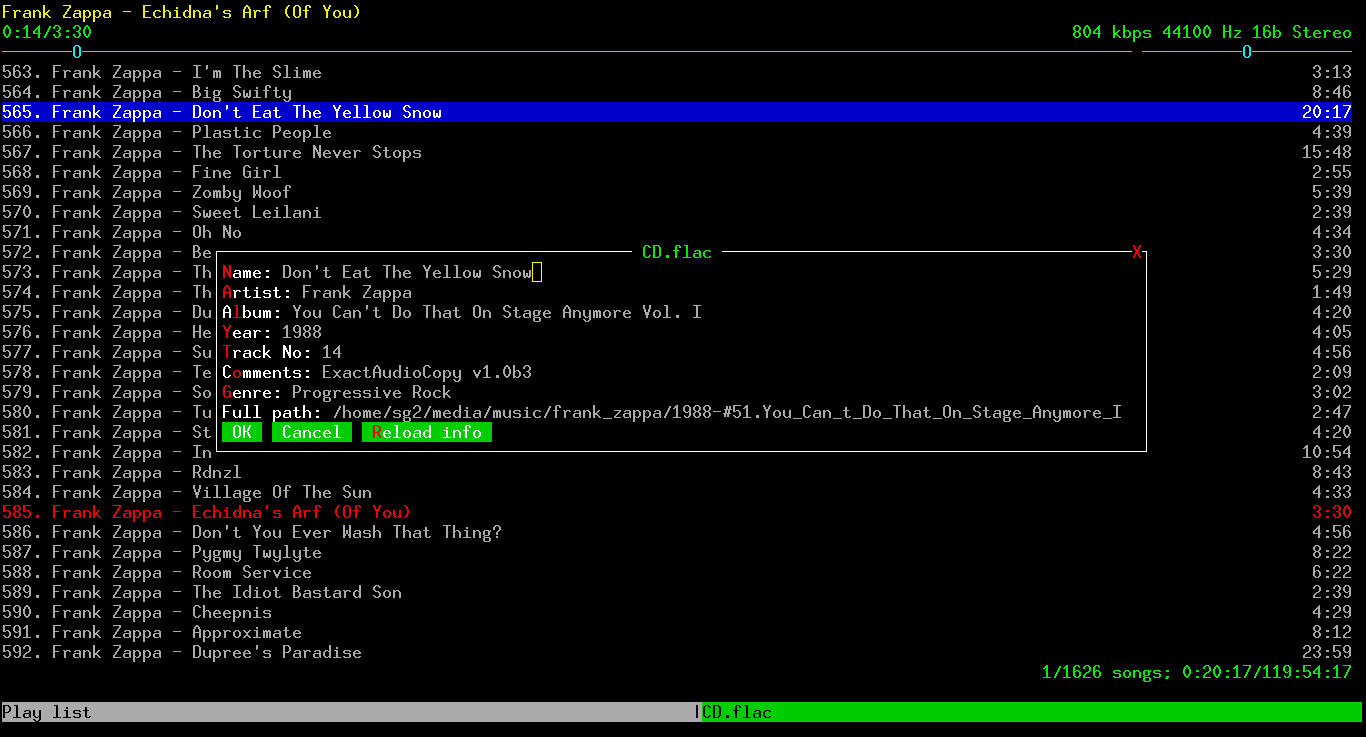The image size is (1366, 737).
Task: Close the CD.flac dialog with the red X
Action: click(1137, 252)
